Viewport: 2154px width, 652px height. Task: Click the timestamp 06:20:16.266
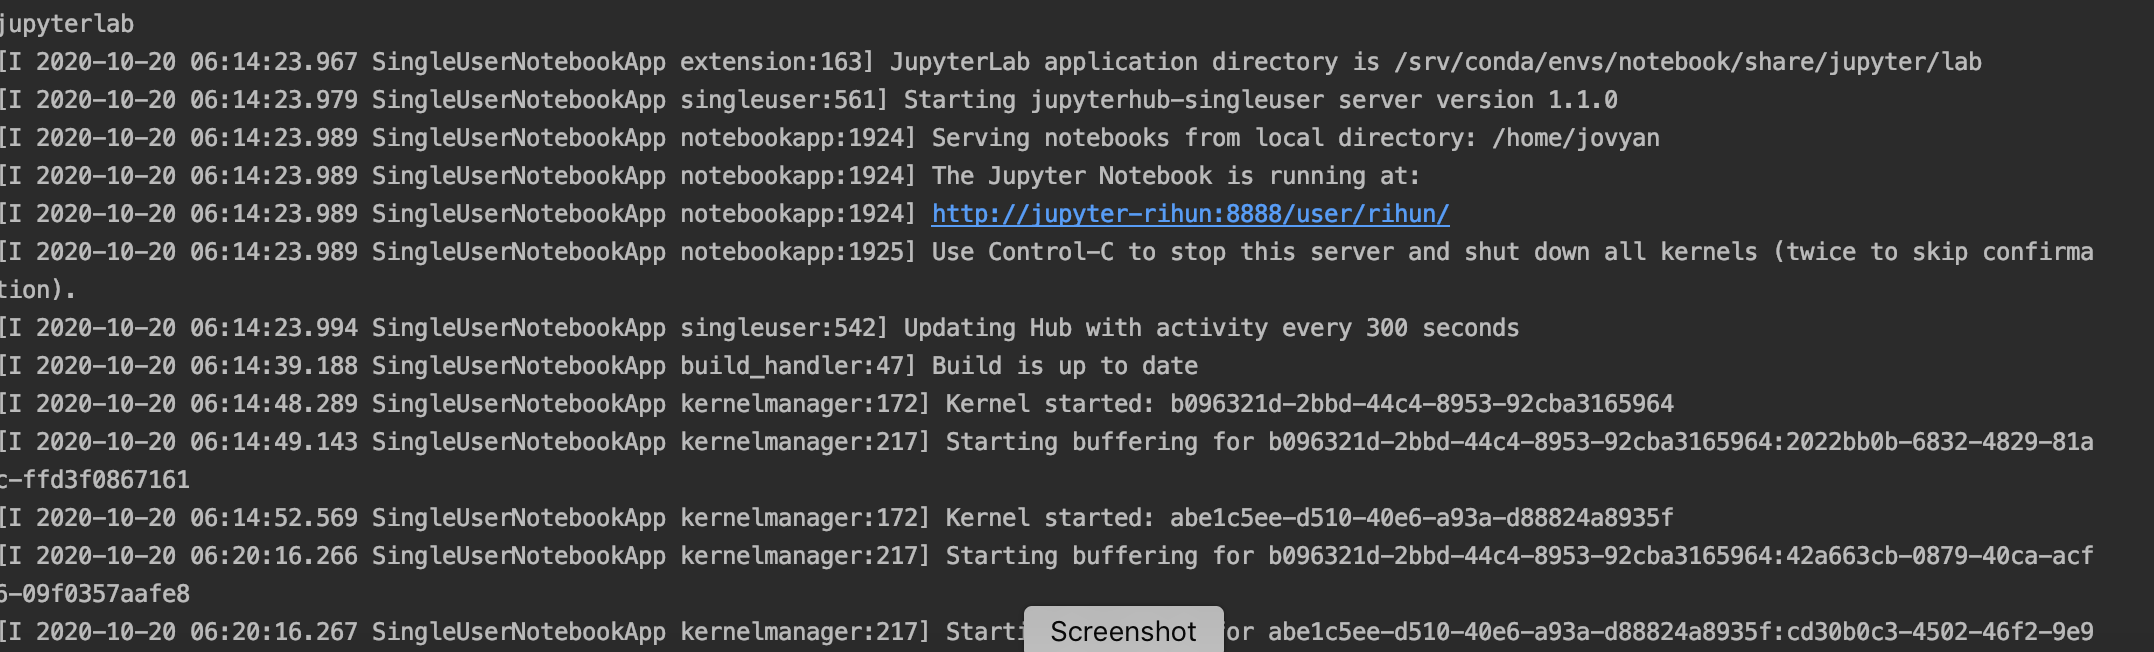273,556
